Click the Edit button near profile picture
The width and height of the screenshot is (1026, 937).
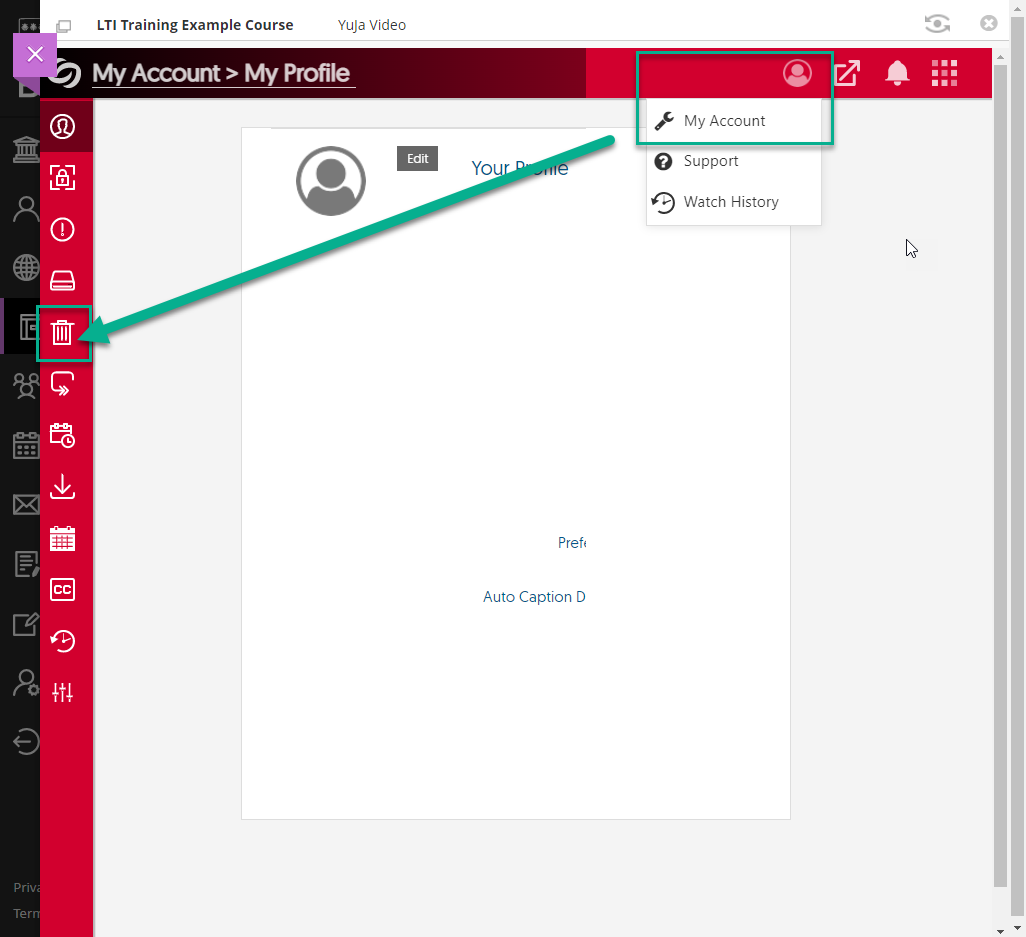(417, 159)
